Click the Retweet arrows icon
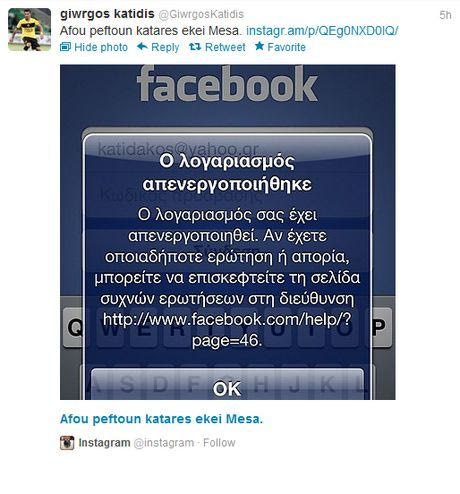 tap(195, 46)
